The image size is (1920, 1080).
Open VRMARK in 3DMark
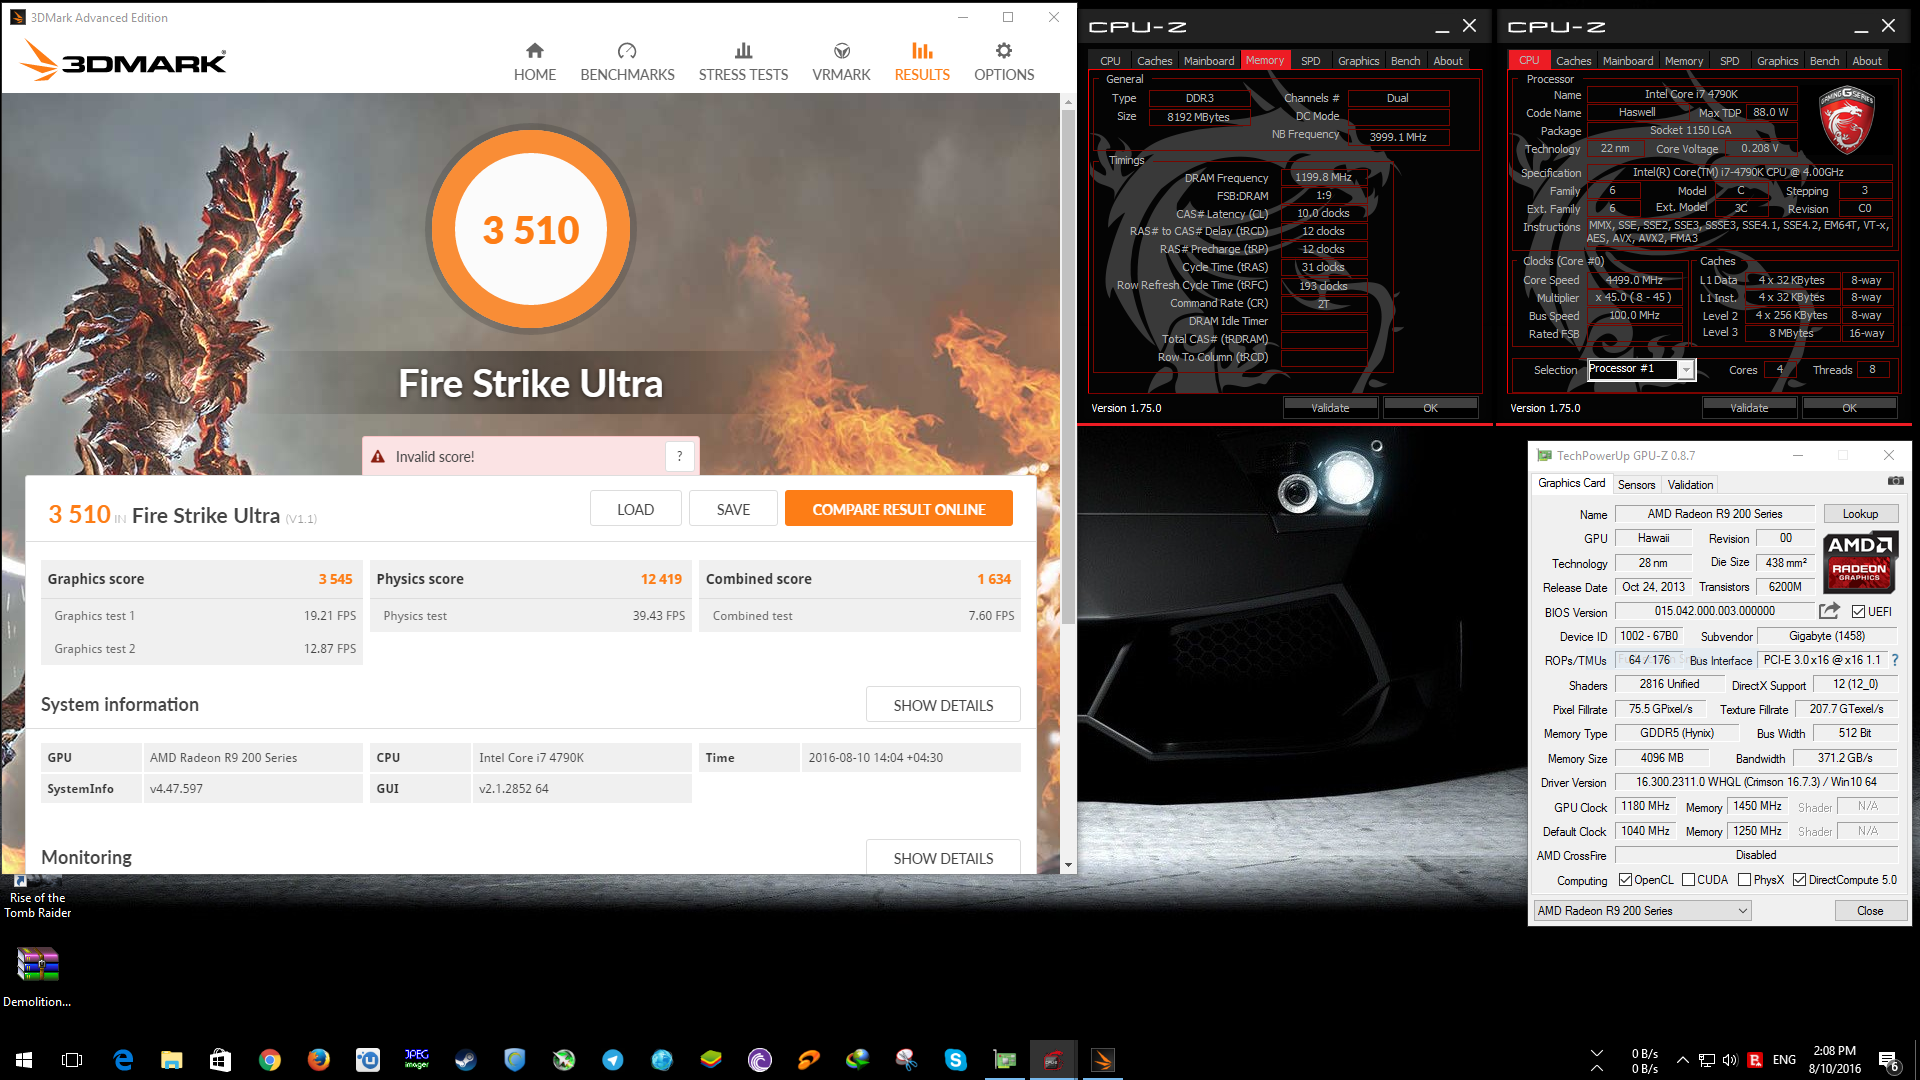(x=841, y=62)
